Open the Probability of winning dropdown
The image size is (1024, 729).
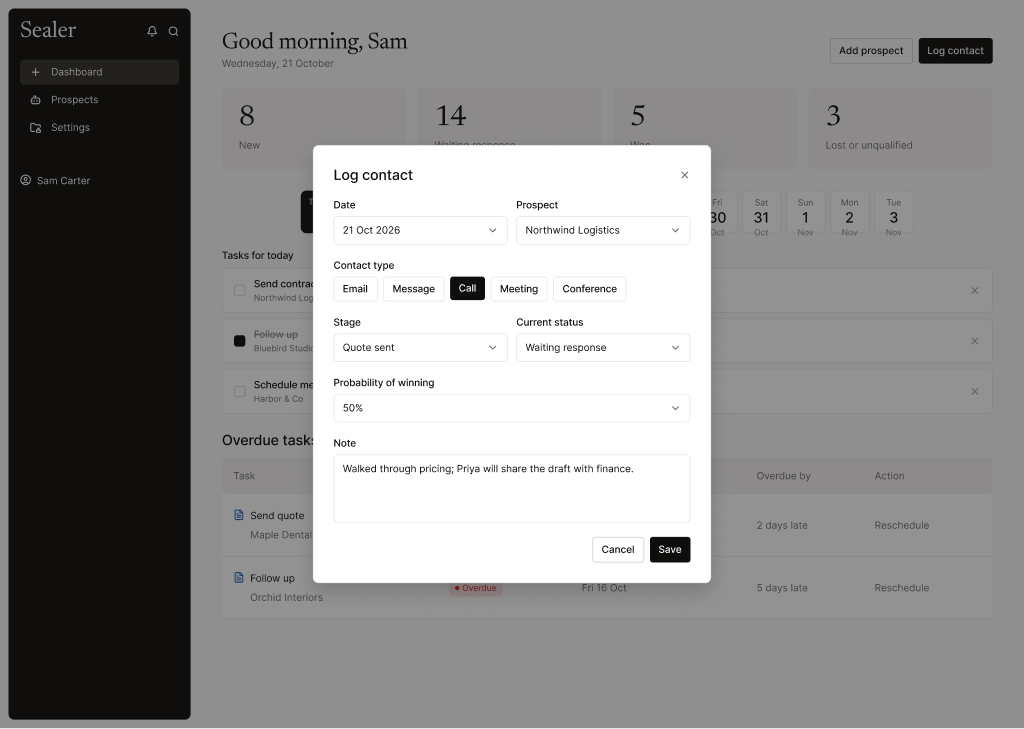coord(511,408)
